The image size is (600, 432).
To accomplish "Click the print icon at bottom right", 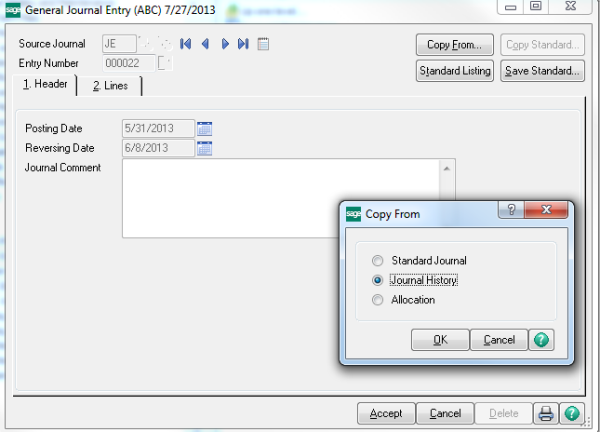I will pos(546,413).
